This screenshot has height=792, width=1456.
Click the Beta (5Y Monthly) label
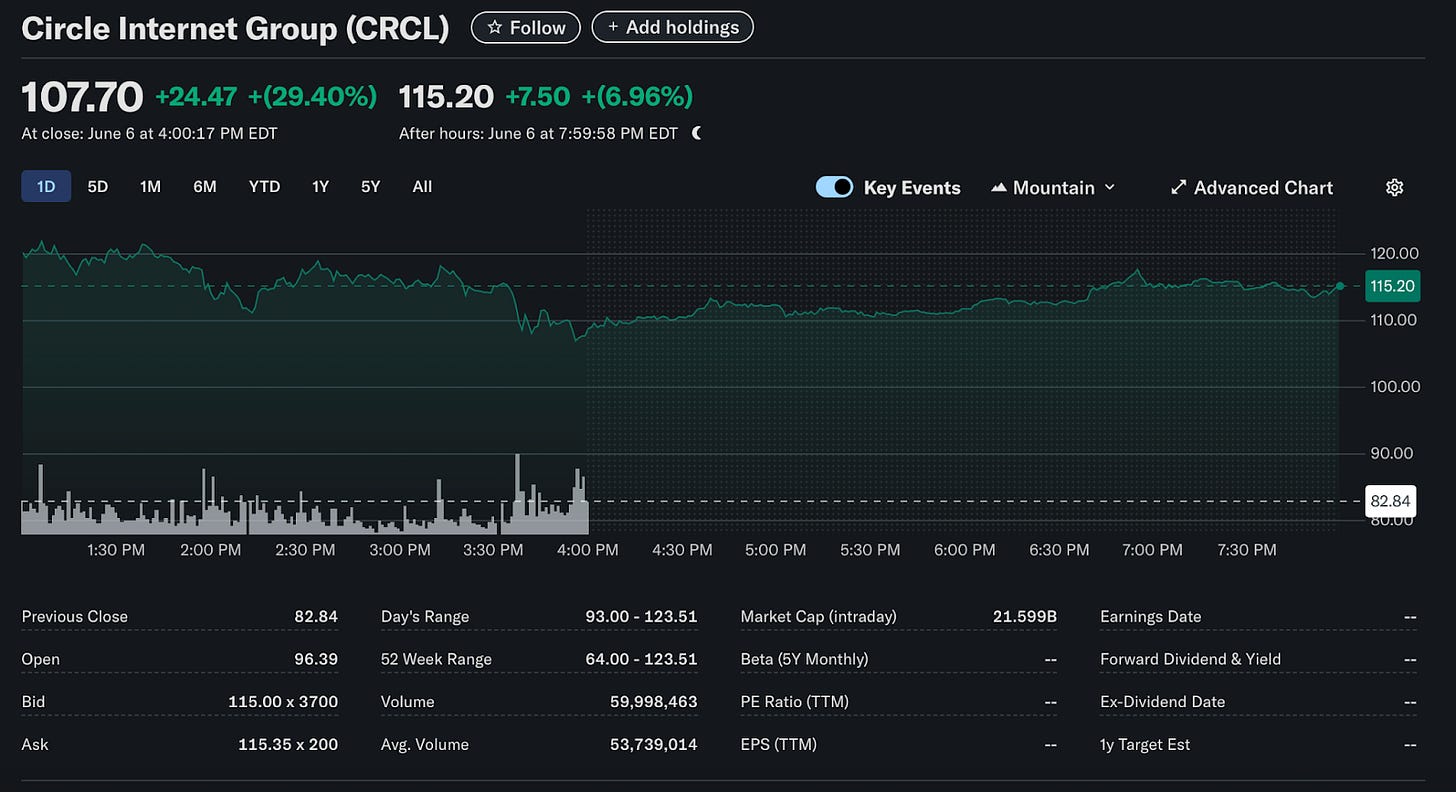point(804,659)
